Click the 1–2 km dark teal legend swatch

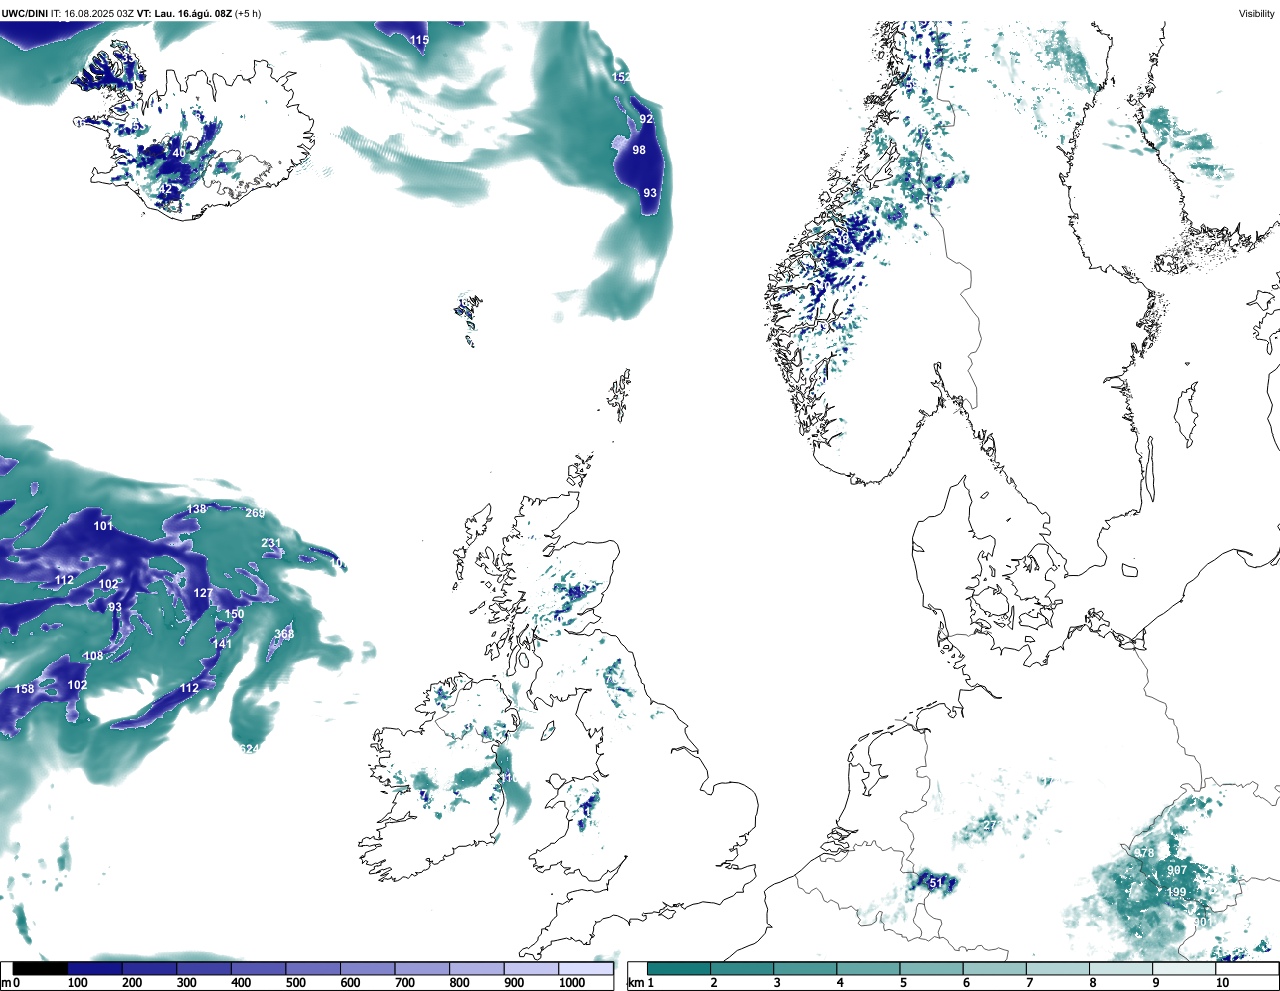pos(679,968)
